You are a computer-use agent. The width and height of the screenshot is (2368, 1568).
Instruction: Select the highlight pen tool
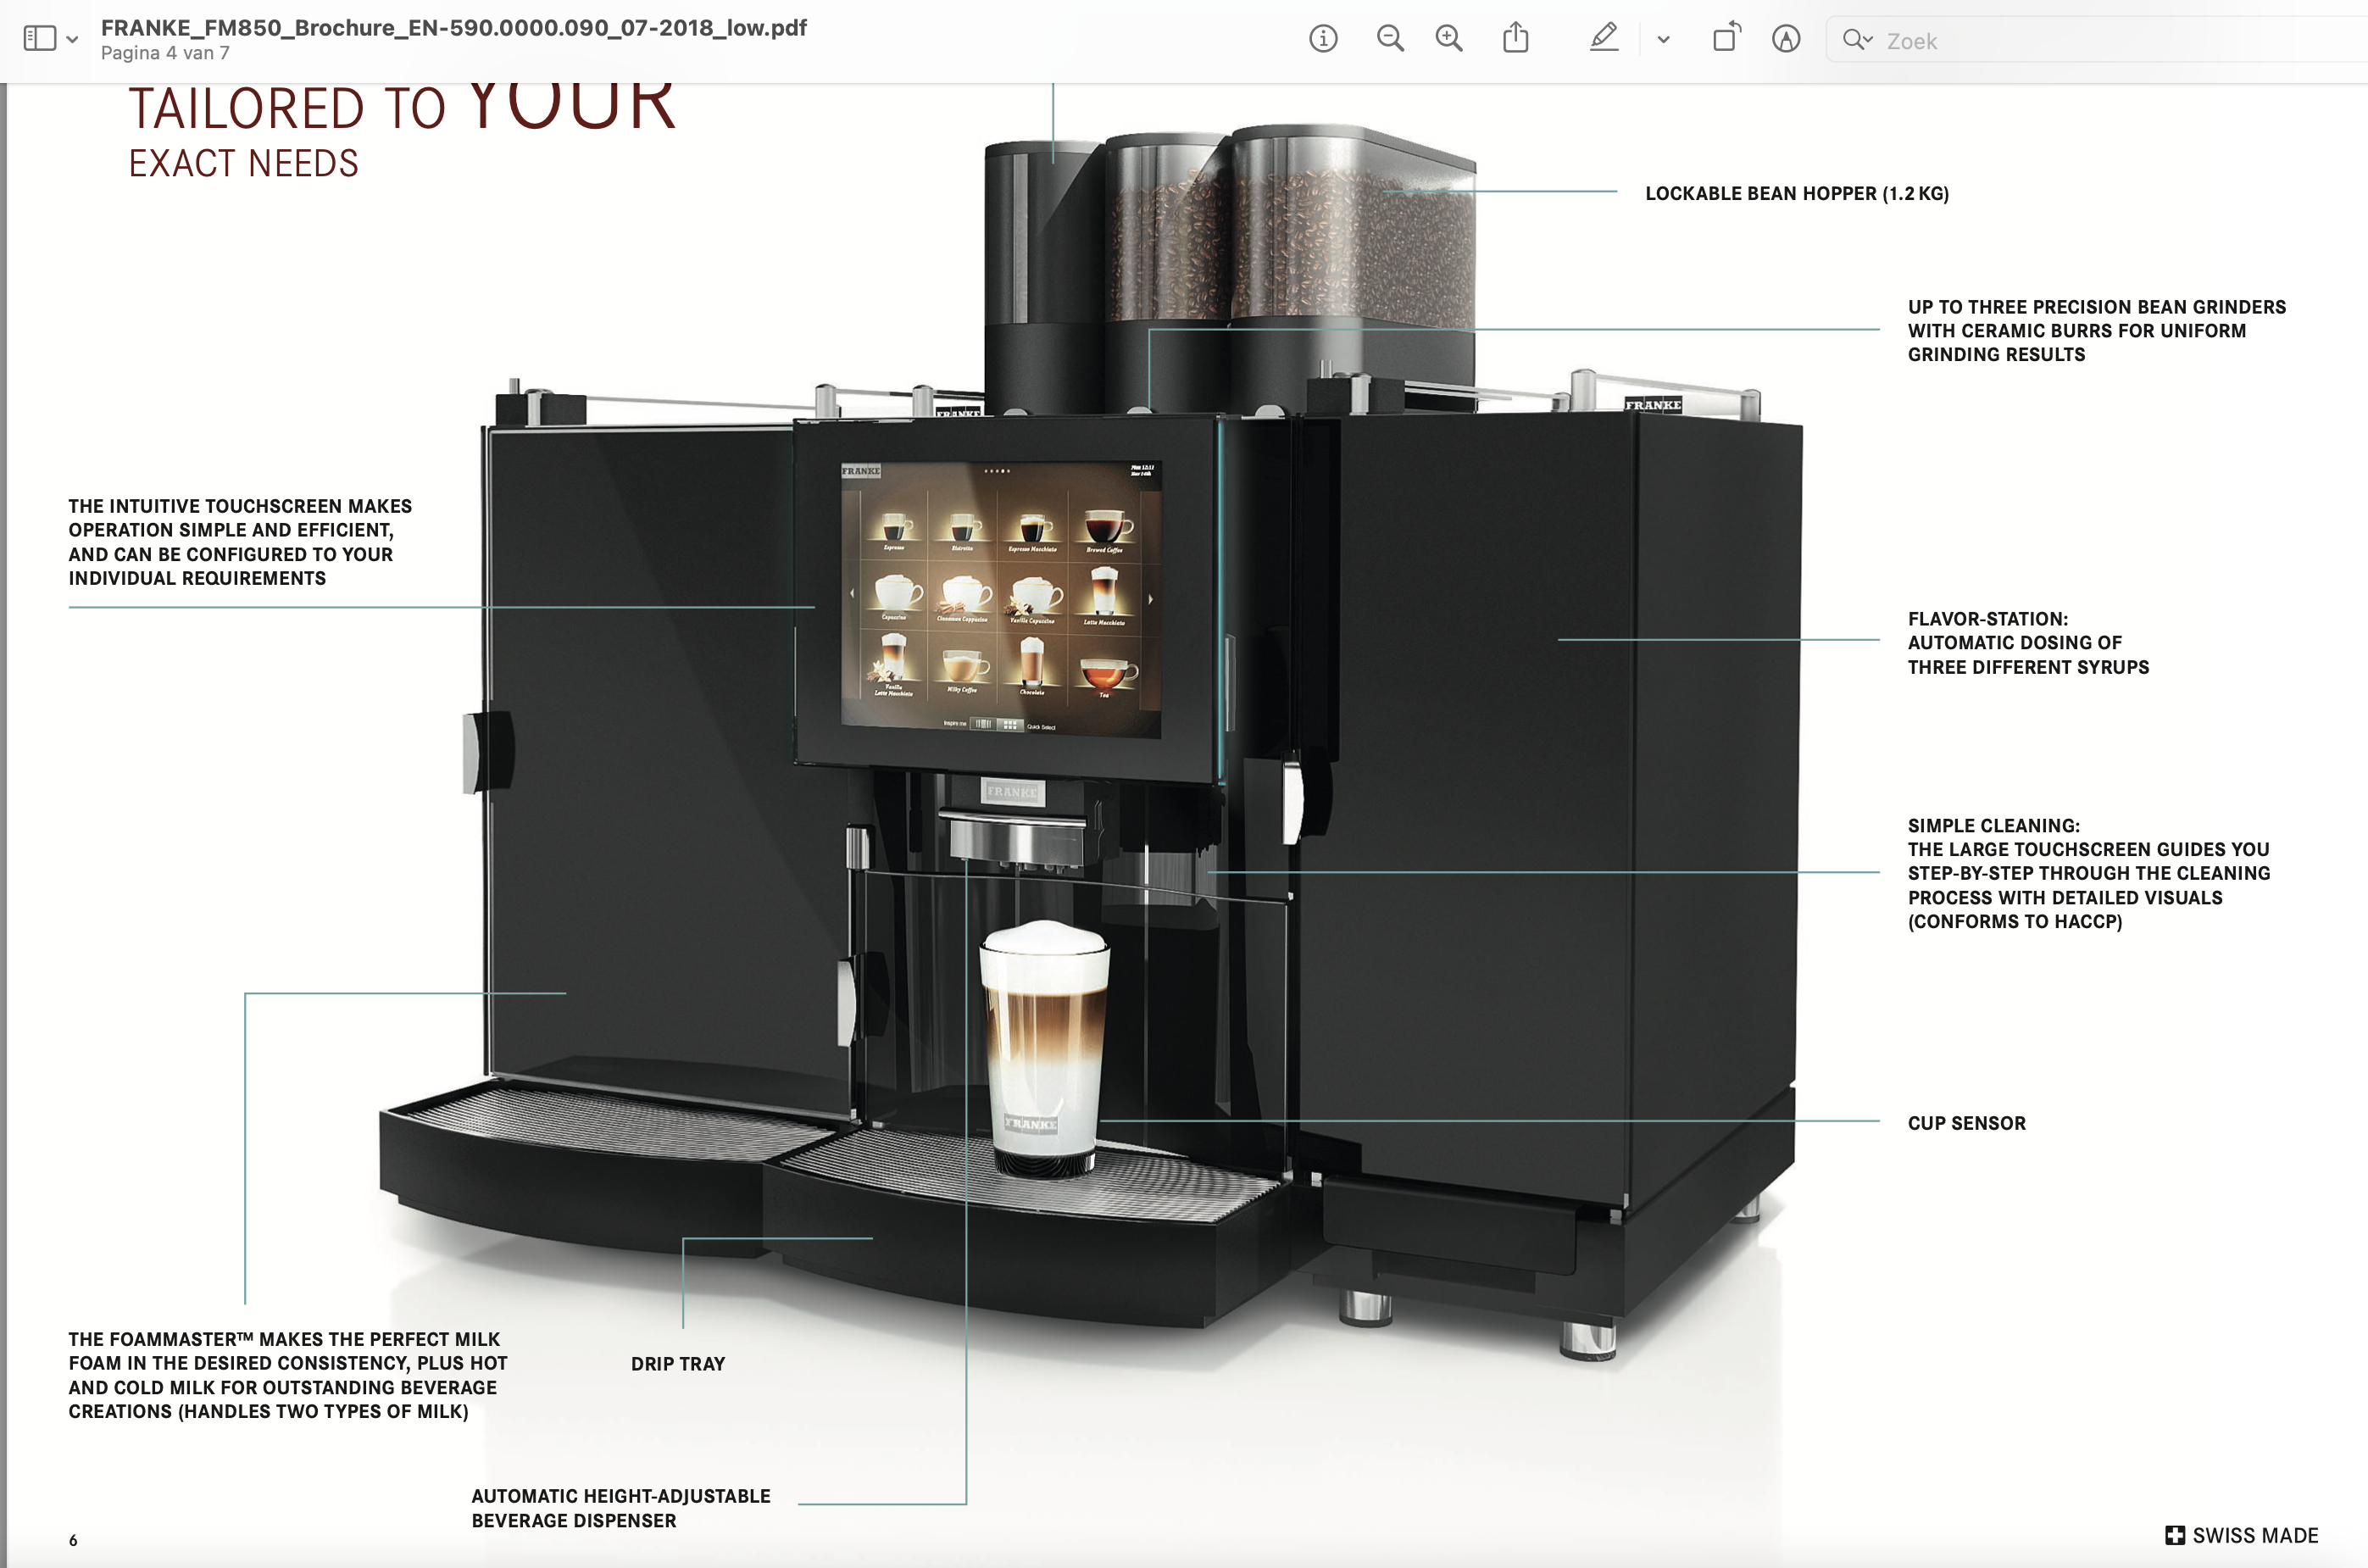1603,38
